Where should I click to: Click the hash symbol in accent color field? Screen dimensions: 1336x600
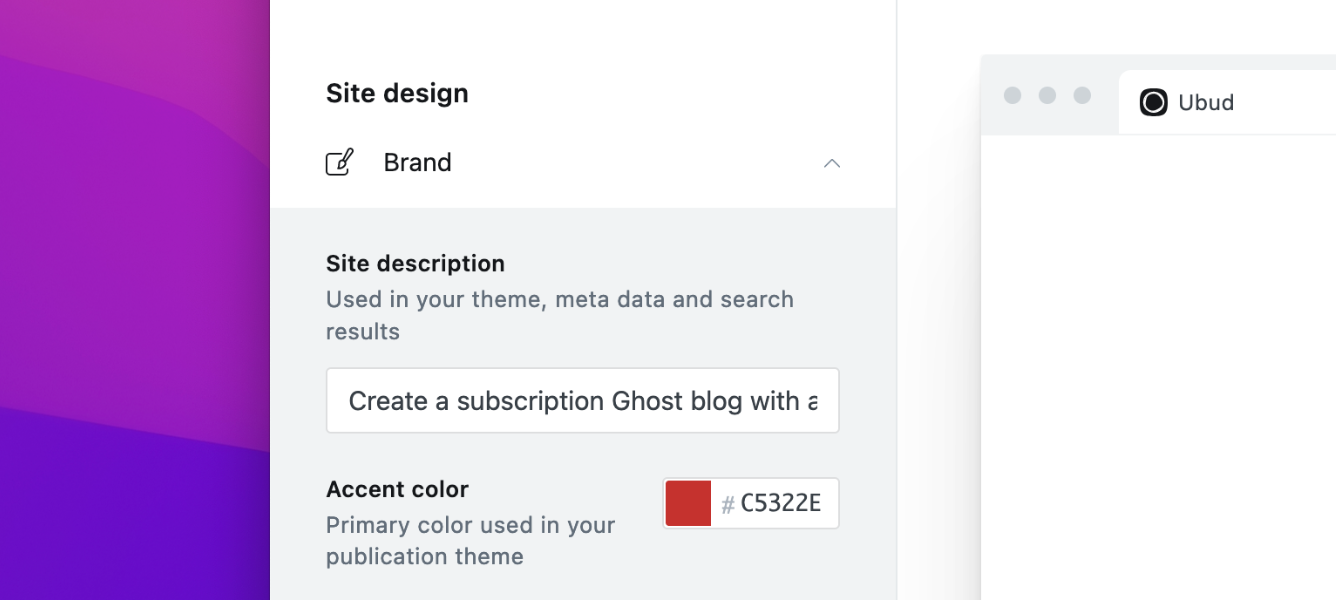728,503
